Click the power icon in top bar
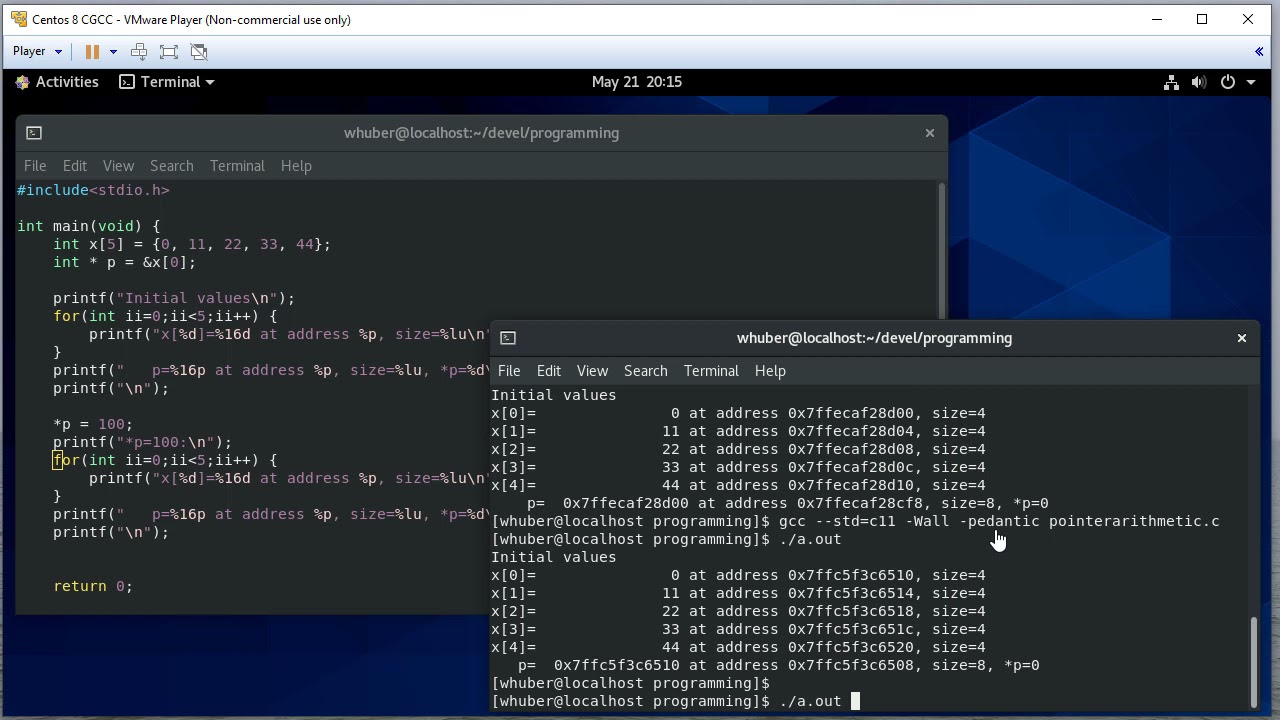 (x=1228, y=82)
